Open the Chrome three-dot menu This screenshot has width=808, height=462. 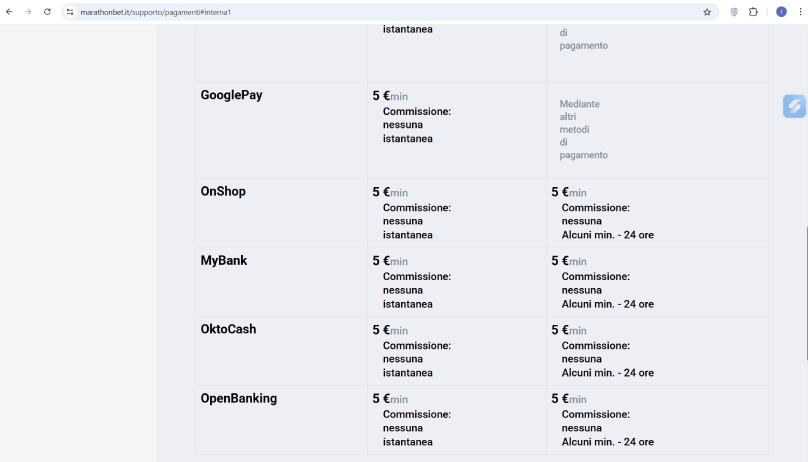pyautogui.click(x=800, y=12)
